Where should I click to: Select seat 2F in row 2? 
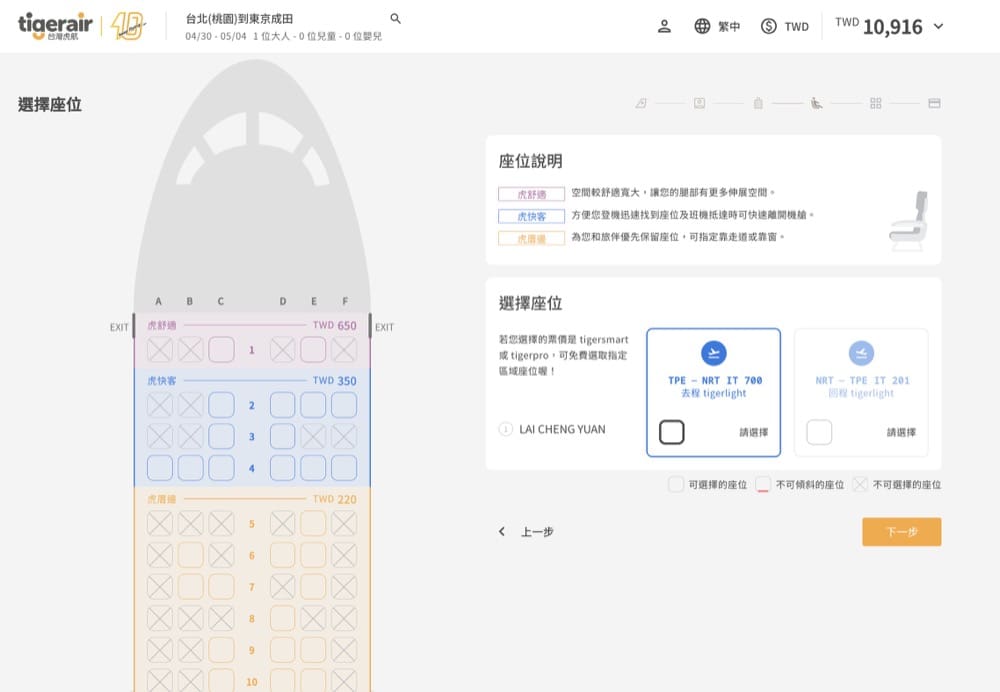point(344,405)
